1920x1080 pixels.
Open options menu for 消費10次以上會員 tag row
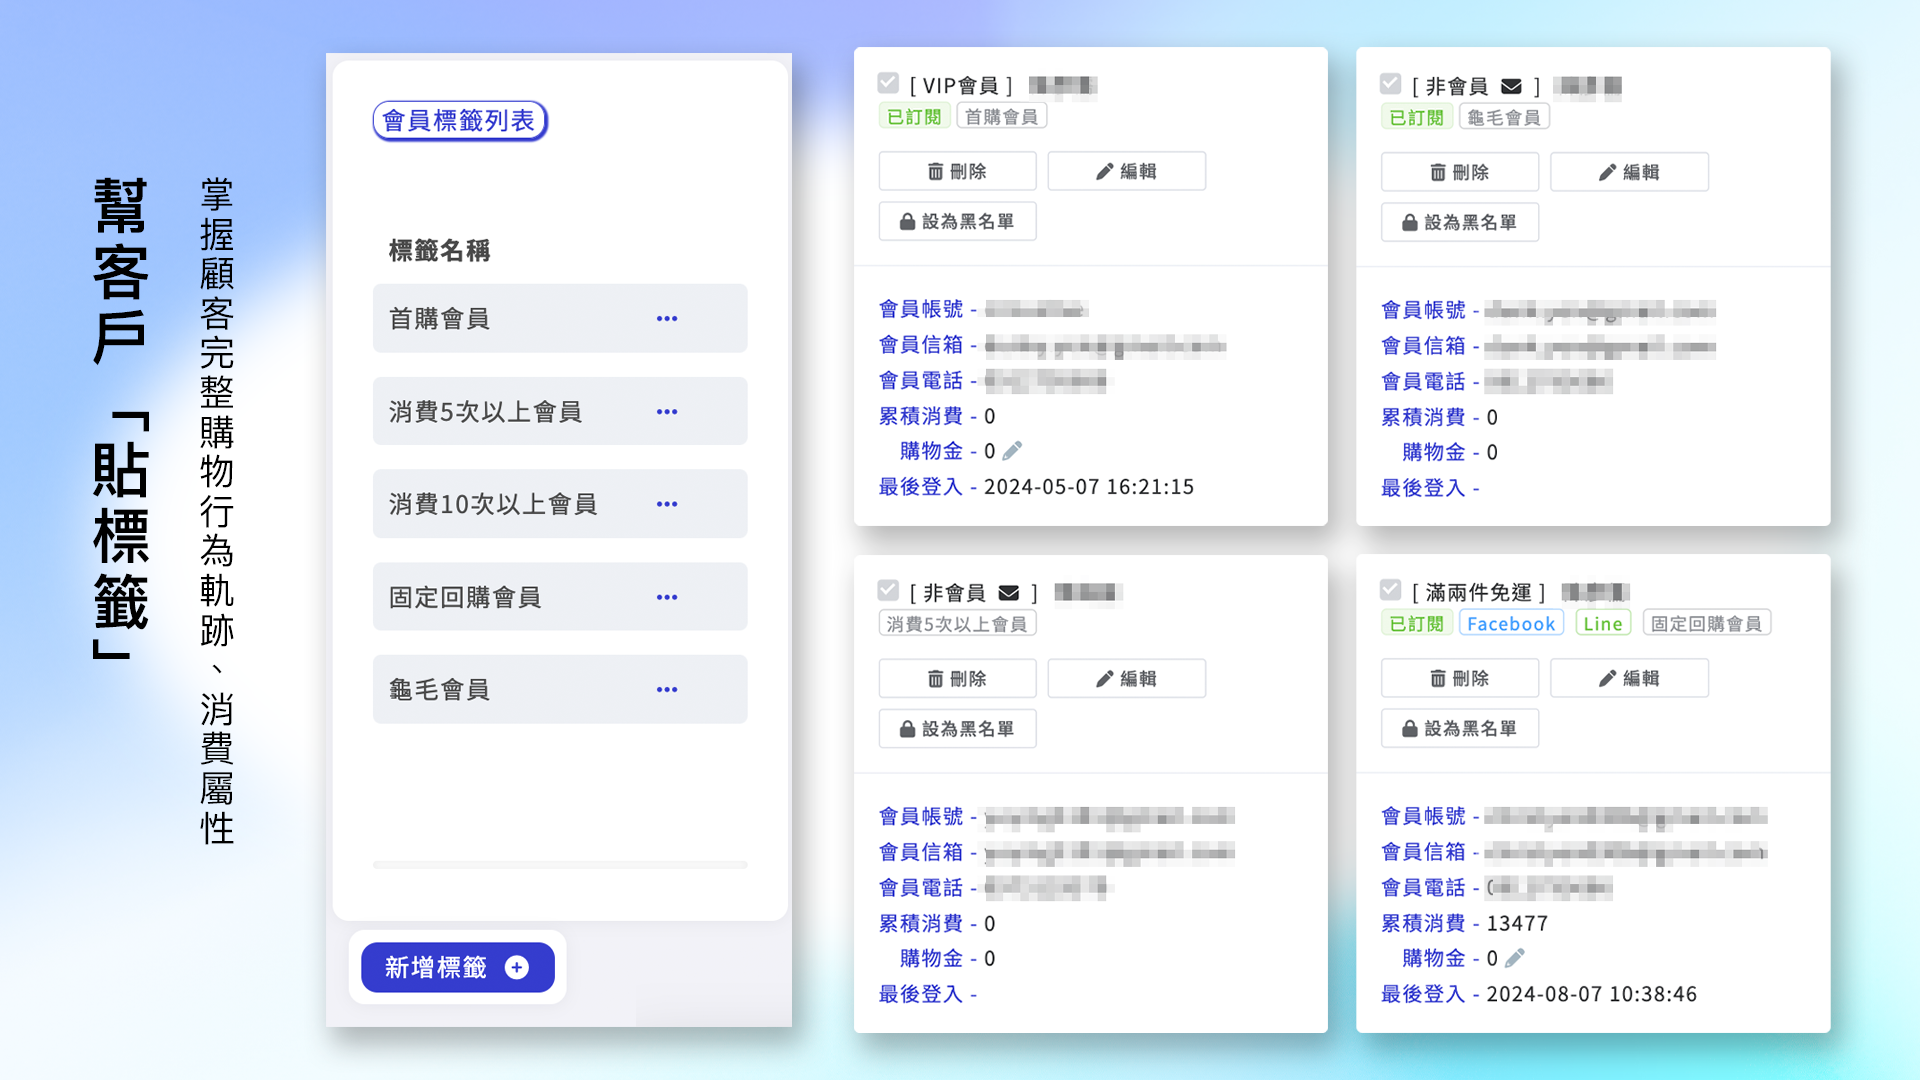pos(667,504)
